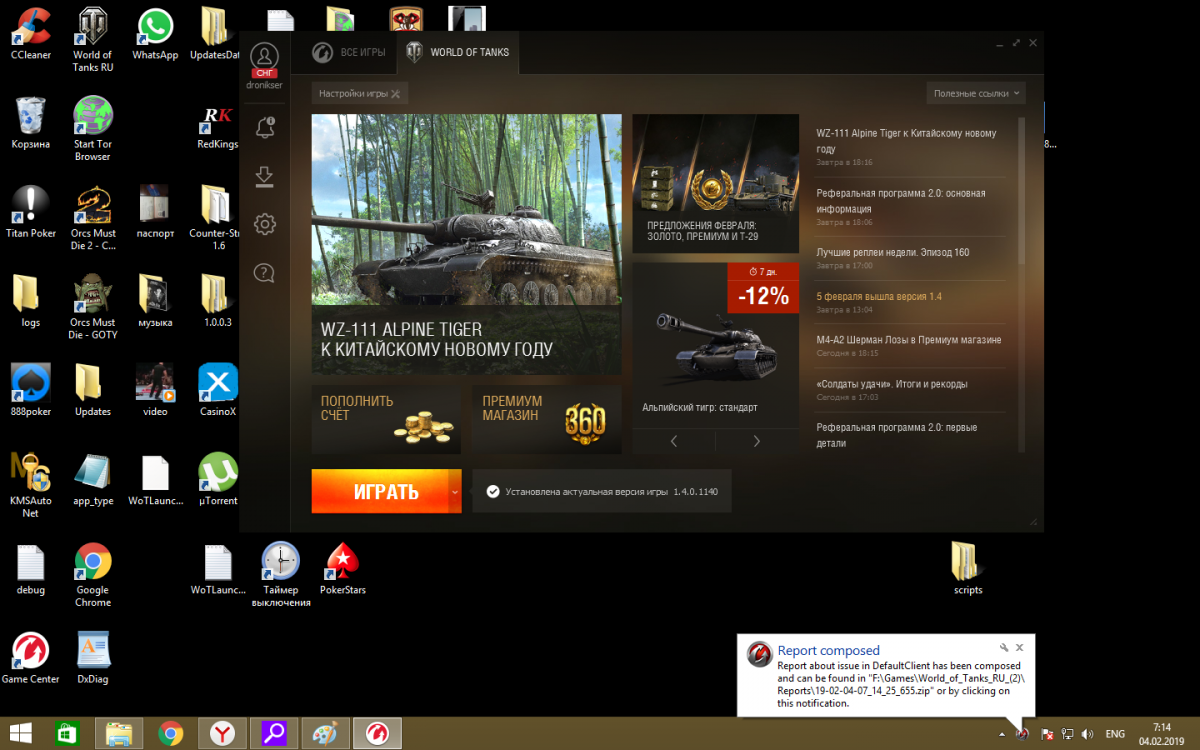Expand the arrow next to ИГРАТЬ button
The width and height of the screenshot is (1200, 750).
pyautogui.click(x=455, y=492)
